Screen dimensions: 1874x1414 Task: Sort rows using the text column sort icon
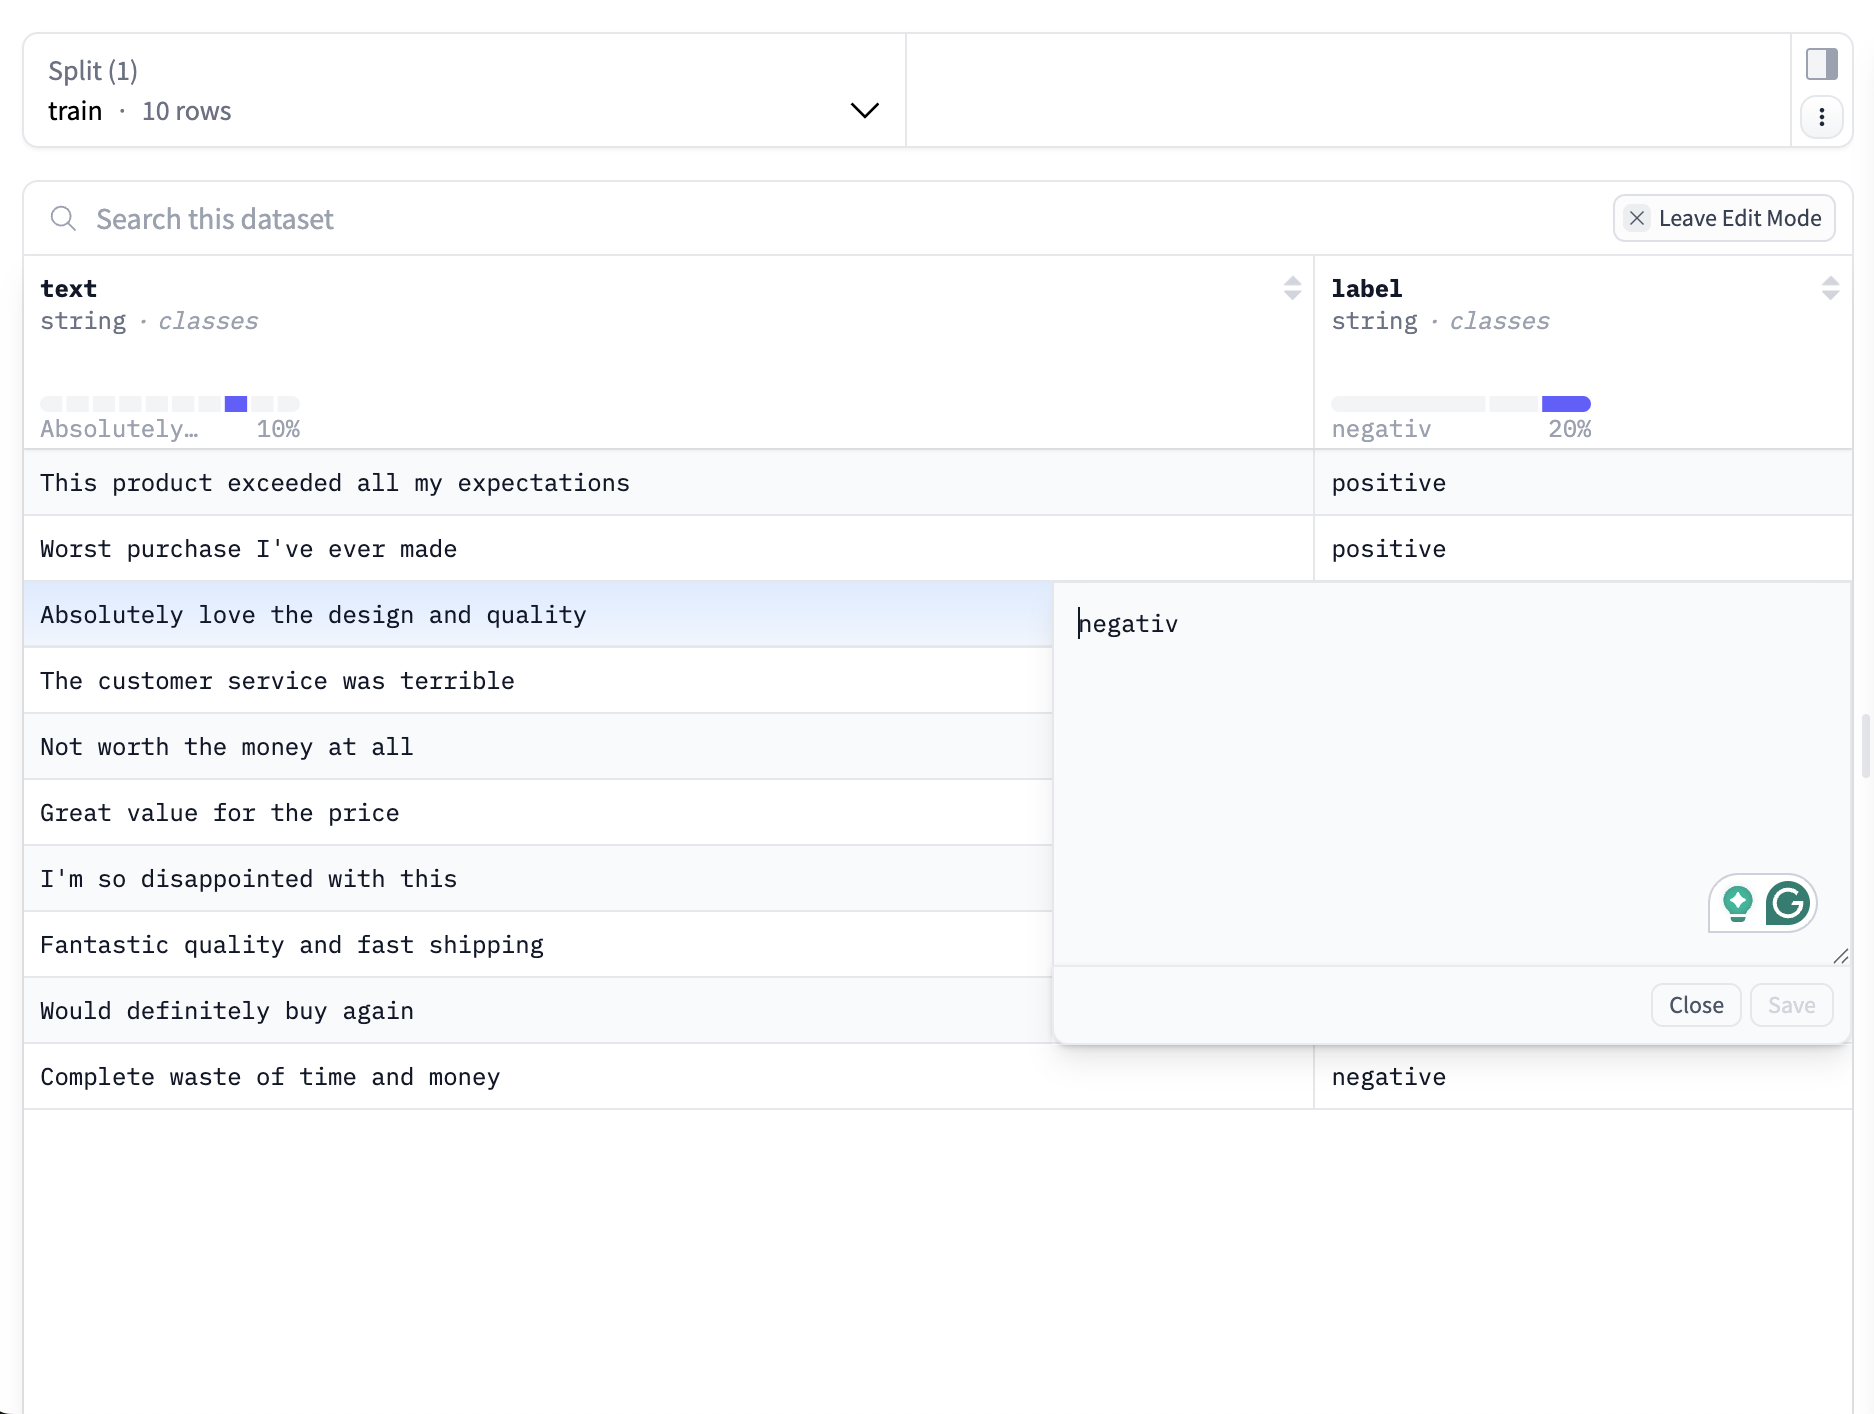[1293, 288]
